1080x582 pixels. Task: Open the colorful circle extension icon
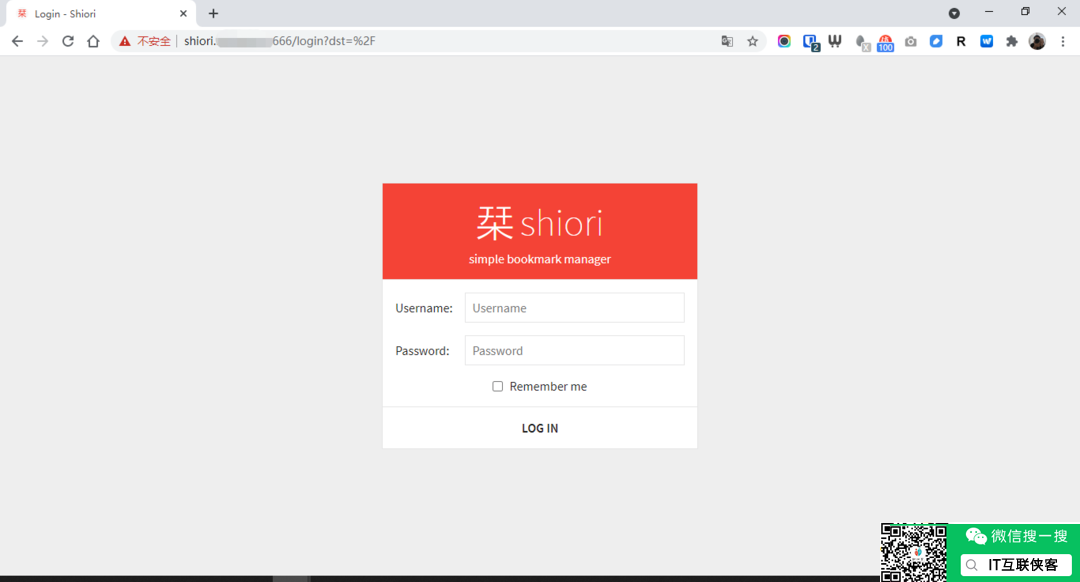(x=784, y=41)
